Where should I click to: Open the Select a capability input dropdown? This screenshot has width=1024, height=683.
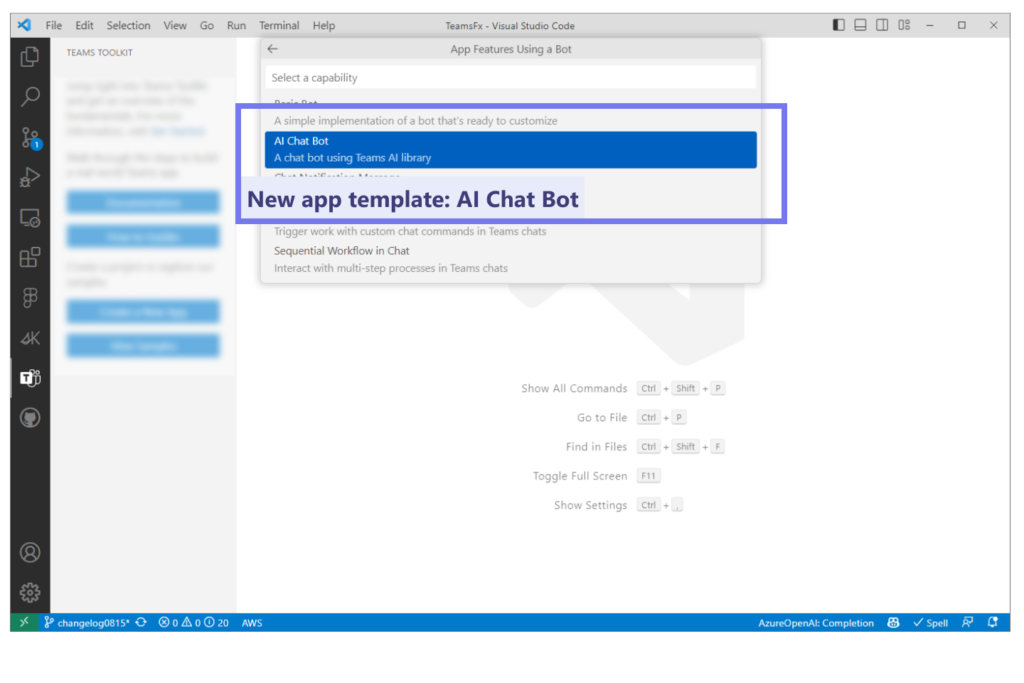pos(511,77)
